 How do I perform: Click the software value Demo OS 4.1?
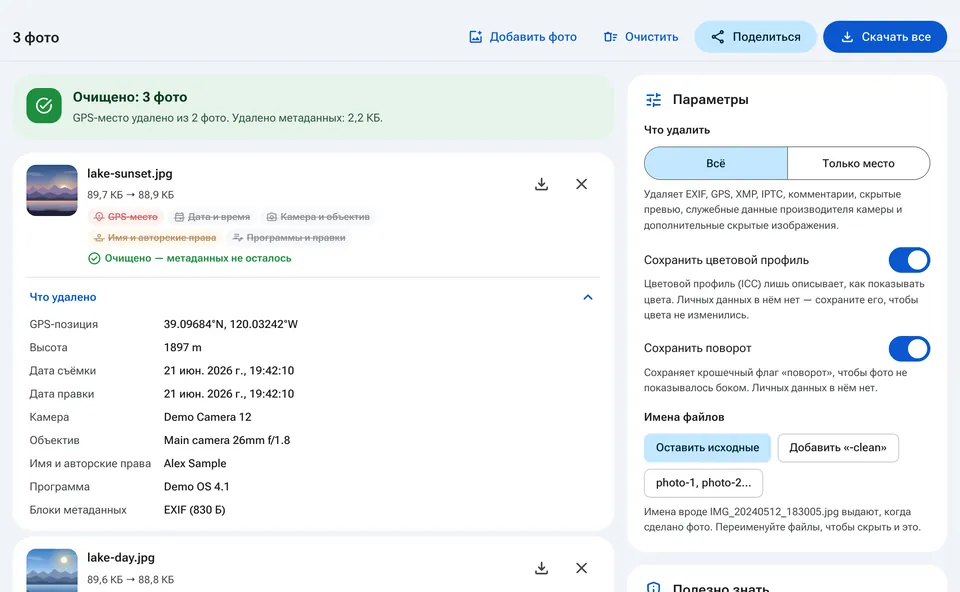point(197,487)
